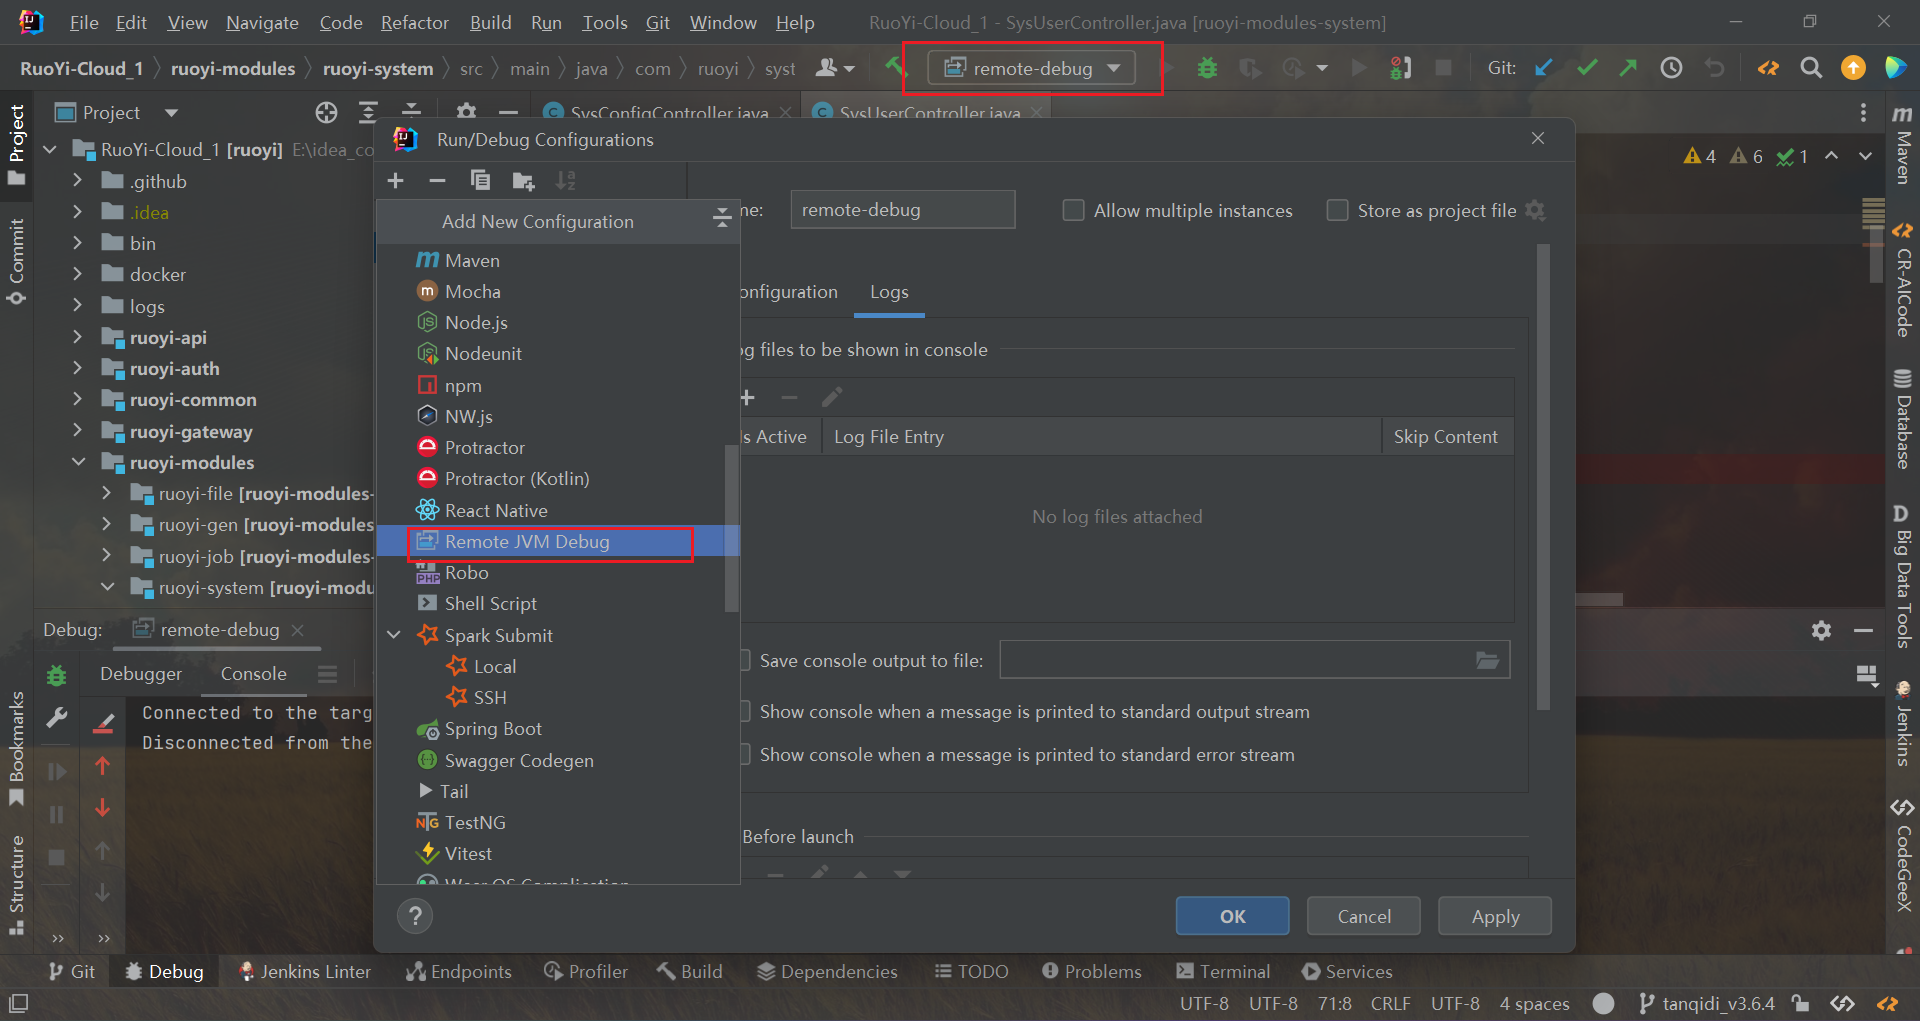1920x1021 pixels.
Task: Click the dialog right-side vertical scrollbar
Action: [x=1543, y=475]
